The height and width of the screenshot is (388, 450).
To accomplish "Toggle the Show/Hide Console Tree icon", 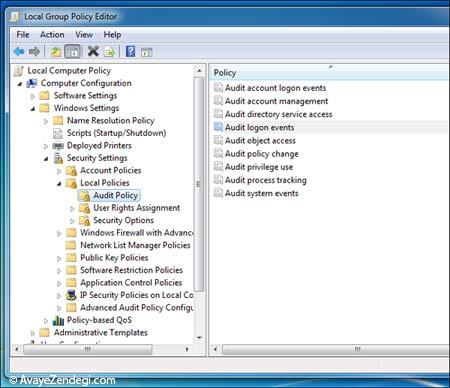I will pos(72,52).
